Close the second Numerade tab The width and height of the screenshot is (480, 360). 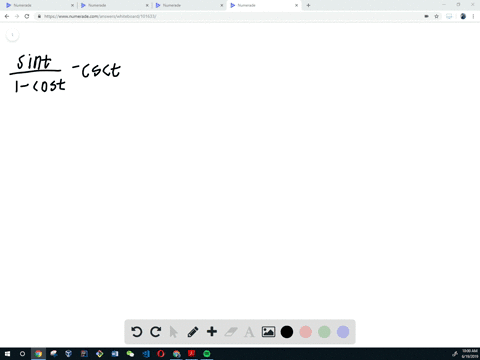(147, 5)
